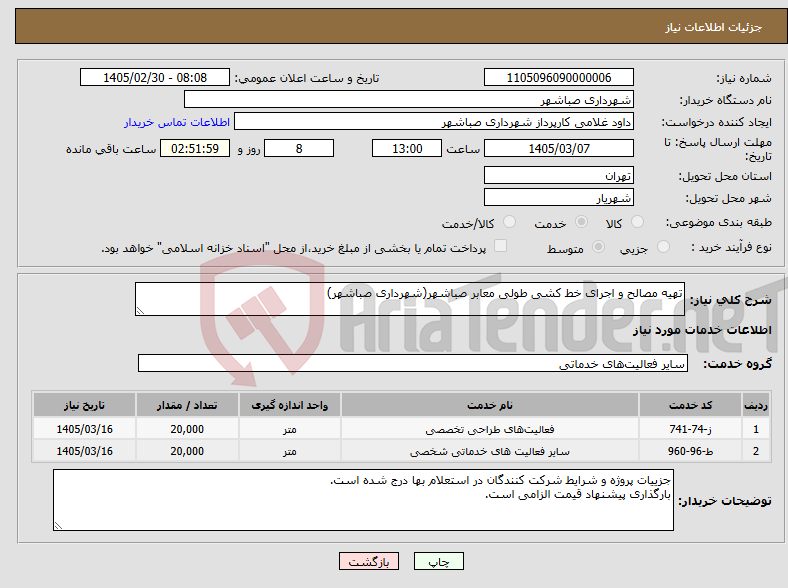This screenshot has width=788, height=588.
Task: Click the buyer notes text area
Action: [363, 500]
